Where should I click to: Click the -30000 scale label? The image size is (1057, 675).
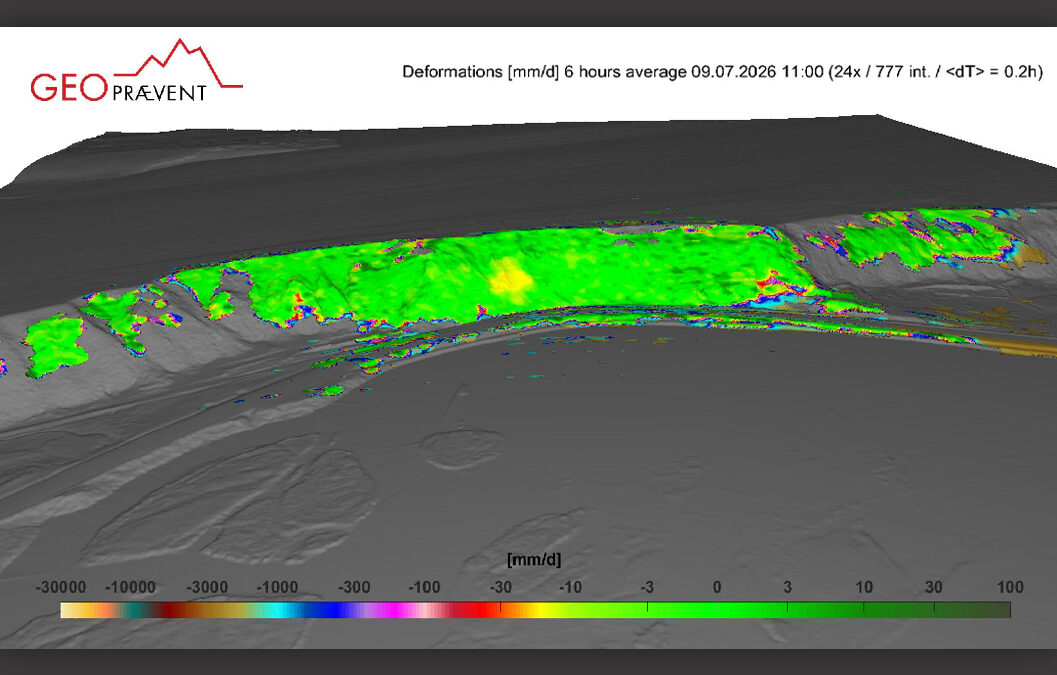(61, 587)
